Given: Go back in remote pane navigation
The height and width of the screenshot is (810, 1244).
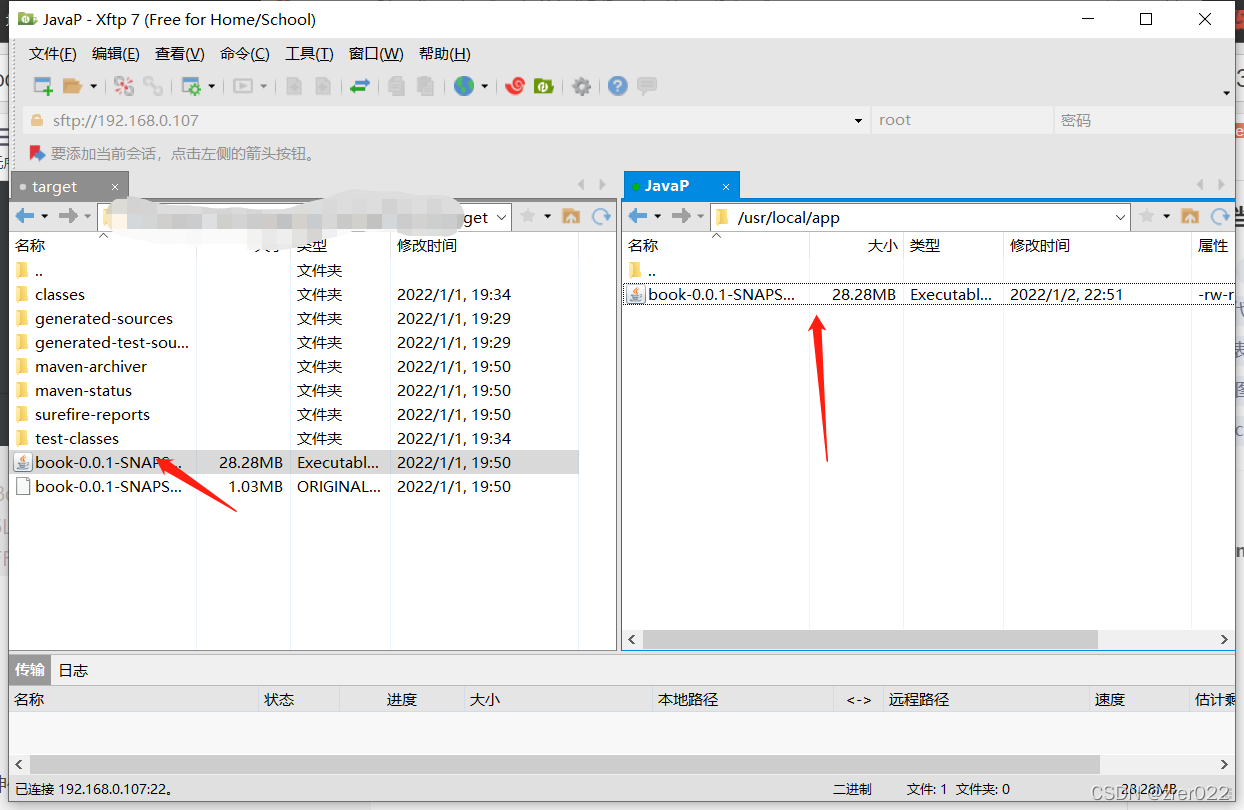Looking at the screenshot, I should [x=638, y=216].
